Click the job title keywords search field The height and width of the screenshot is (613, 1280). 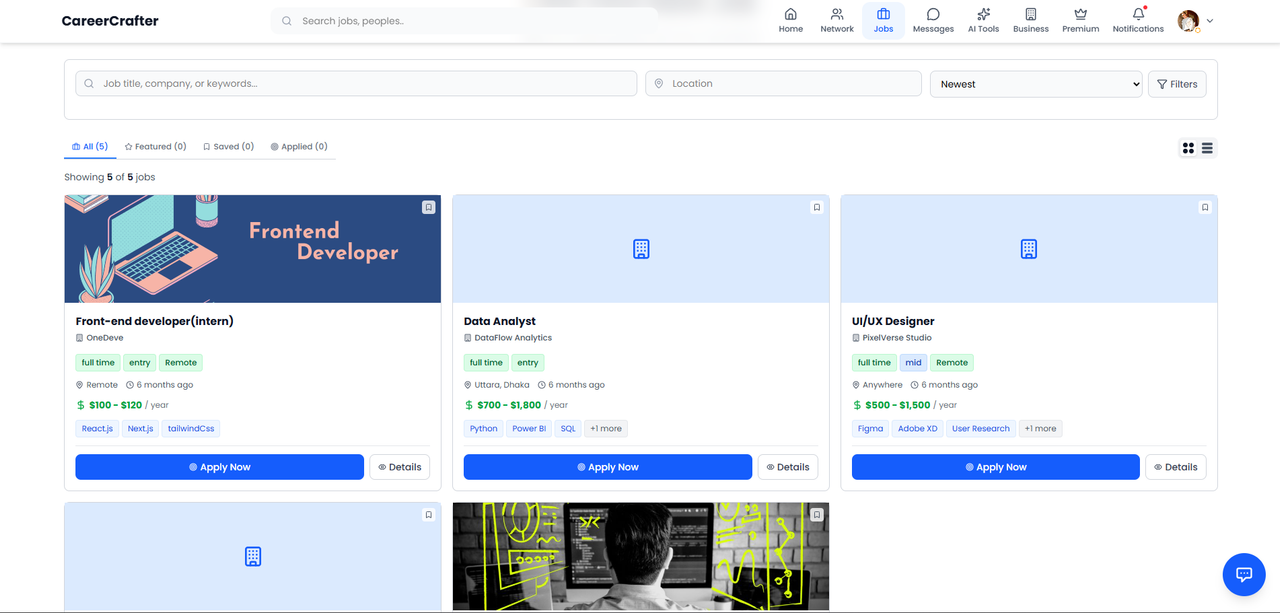click(356, 84)
